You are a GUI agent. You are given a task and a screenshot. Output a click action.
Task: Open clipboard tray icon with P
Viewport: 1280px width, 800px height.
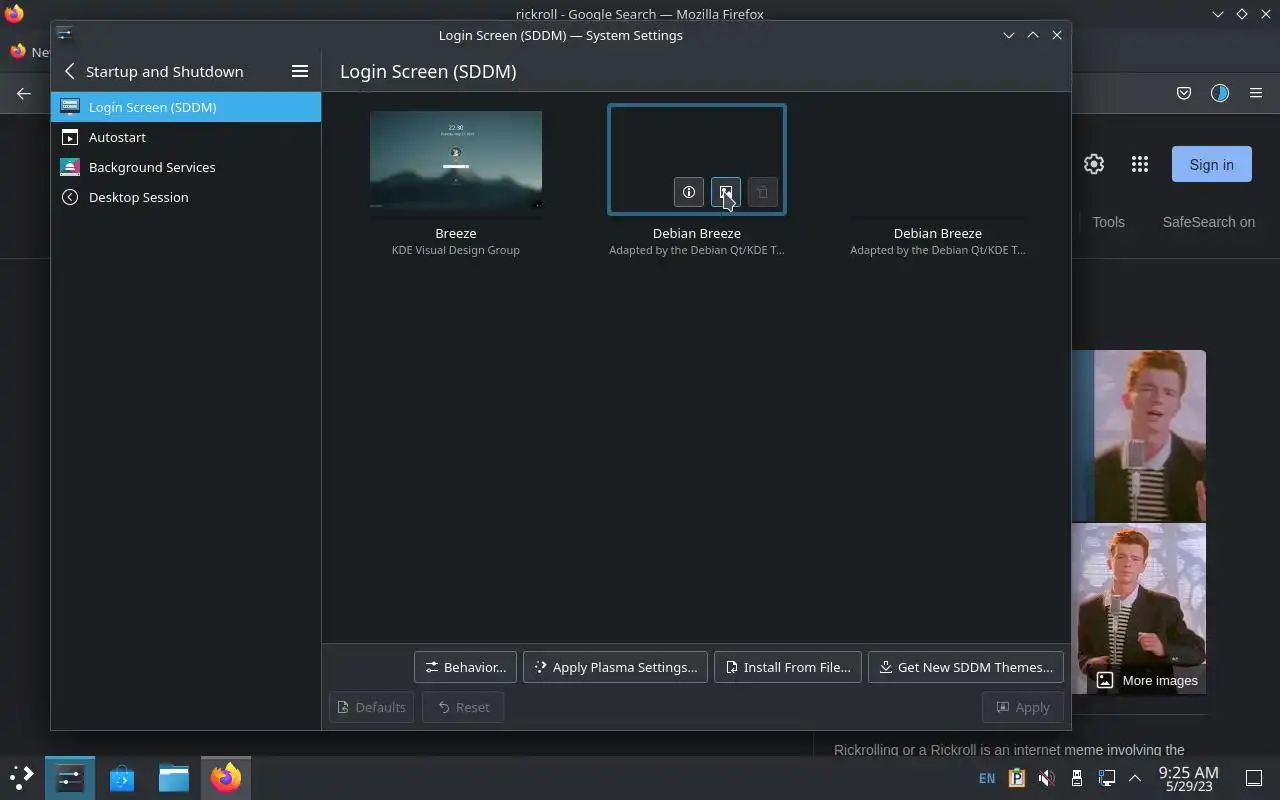coord(1017,777)
